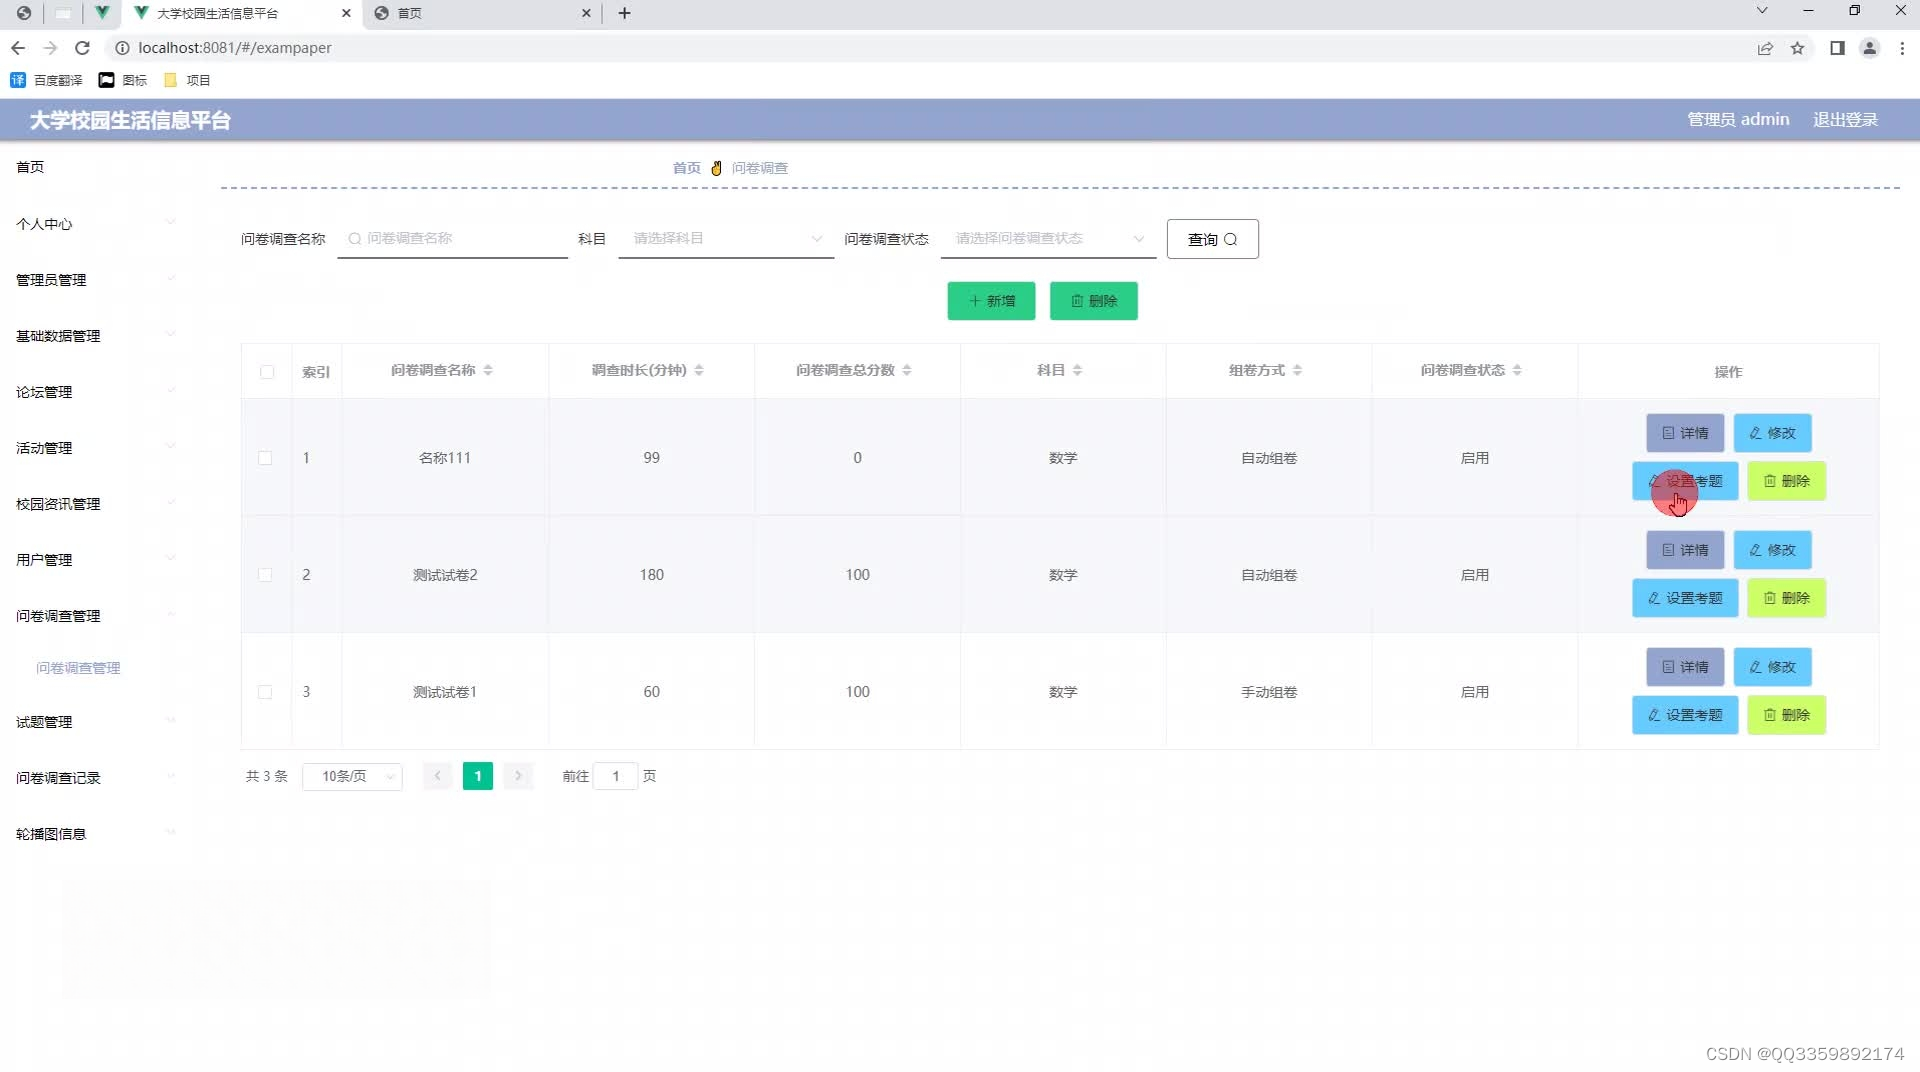Viewport: 1920px width, 1072px height.
Task: Reload the current page
Action: click(x=83, y=48)
